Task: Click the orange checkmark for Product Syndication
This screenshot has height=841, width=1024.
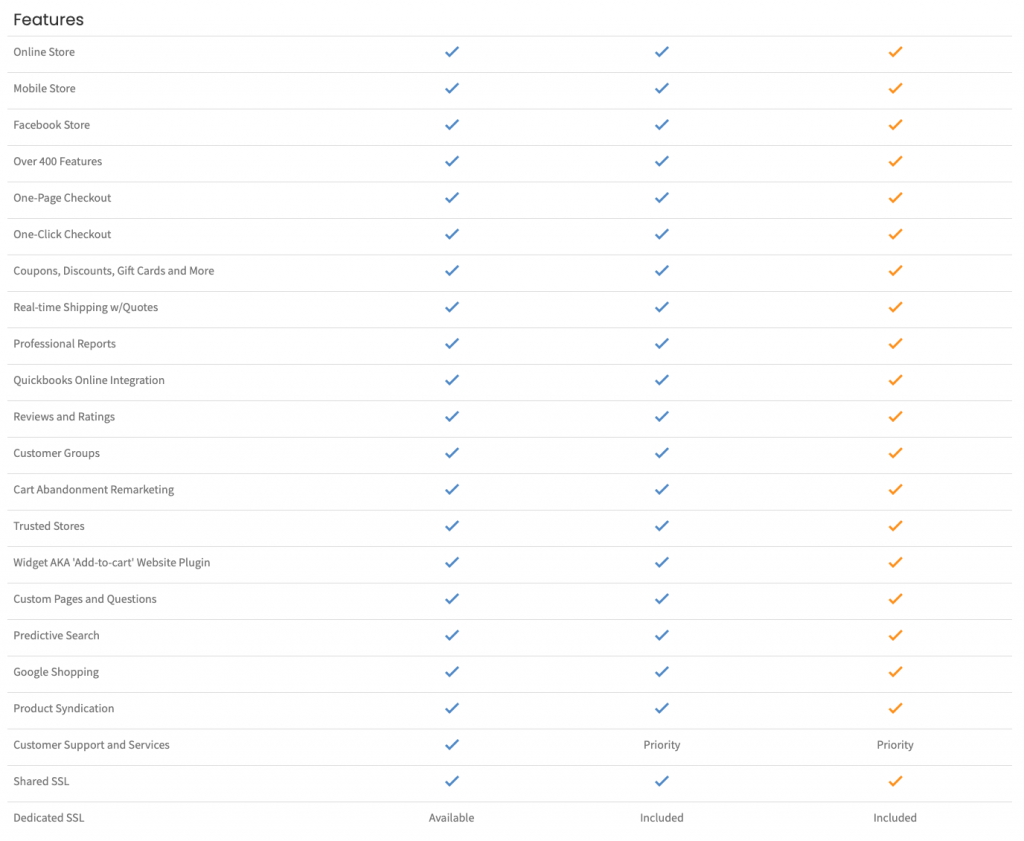Action: pos(895,708)
